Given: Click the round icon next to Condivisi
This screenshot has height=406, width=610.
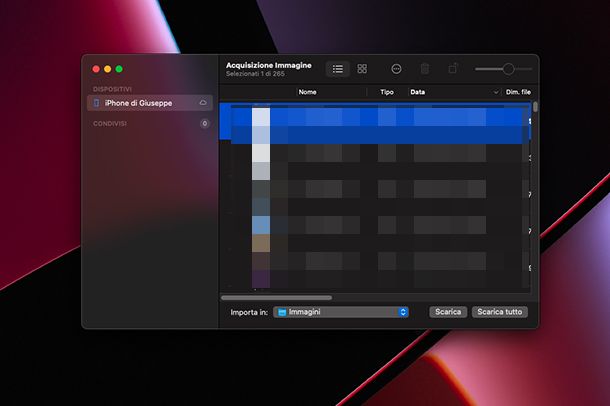Looking at the screenshot, I should 205,124.
